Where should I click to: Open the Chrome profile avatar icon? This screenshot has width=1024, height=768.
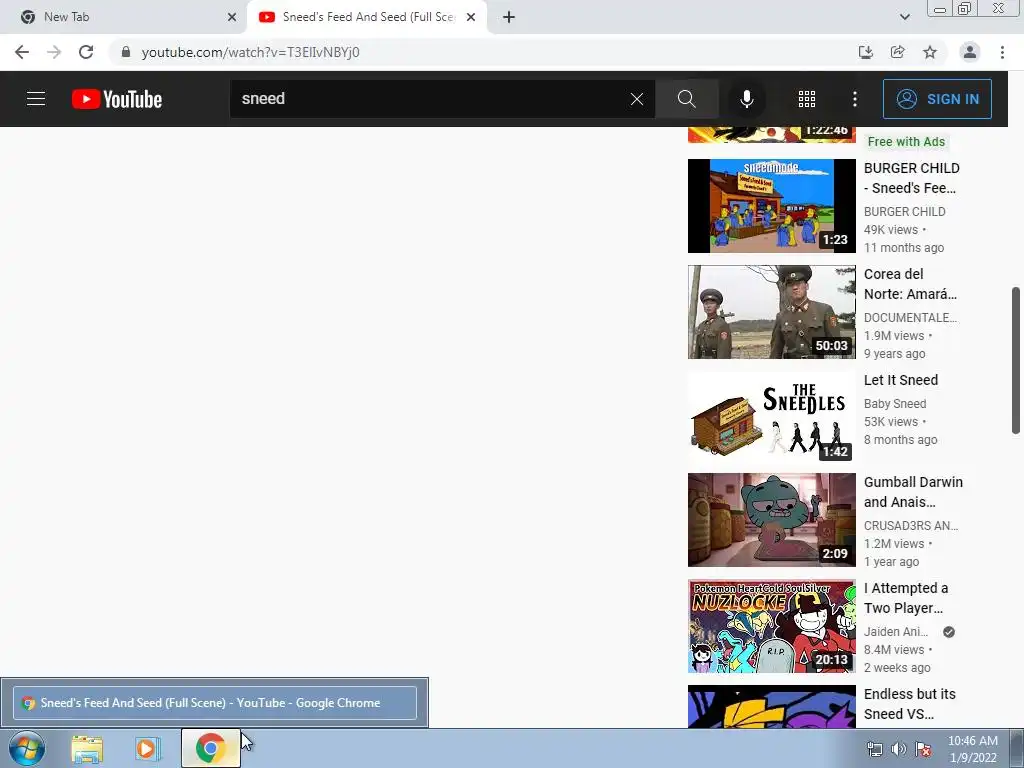[970, 52]
